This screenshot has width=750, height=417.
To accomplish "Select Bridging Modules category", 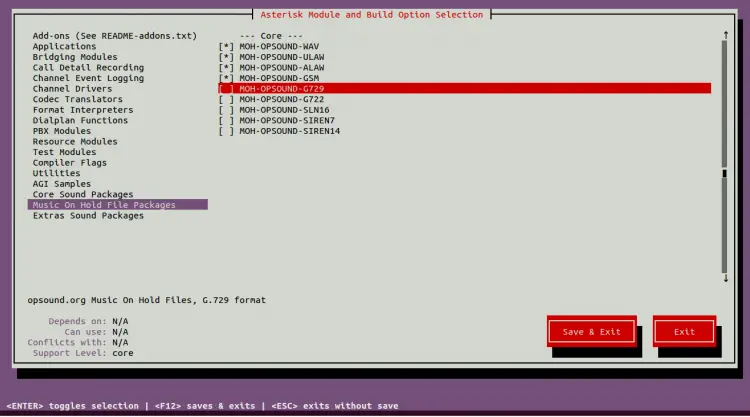I will [x=75, y=57].
